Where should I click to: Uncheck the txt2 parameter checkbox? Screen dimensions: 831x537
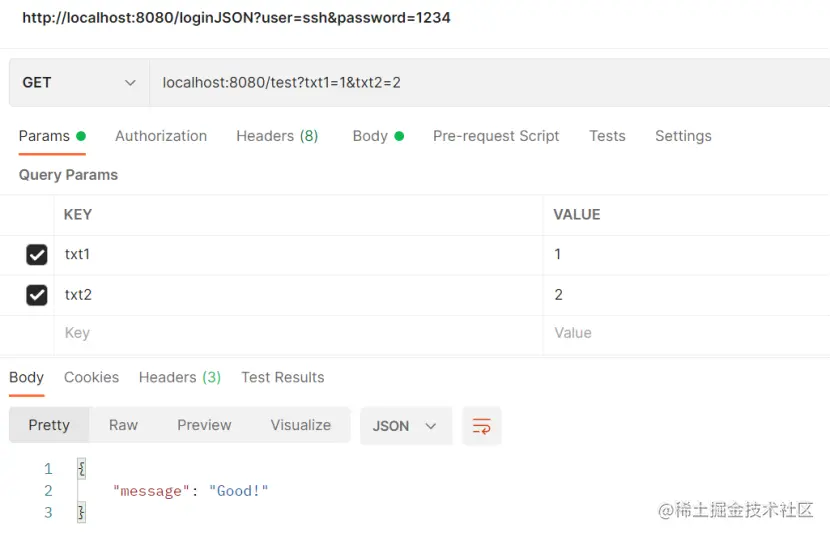coord(37,295)
